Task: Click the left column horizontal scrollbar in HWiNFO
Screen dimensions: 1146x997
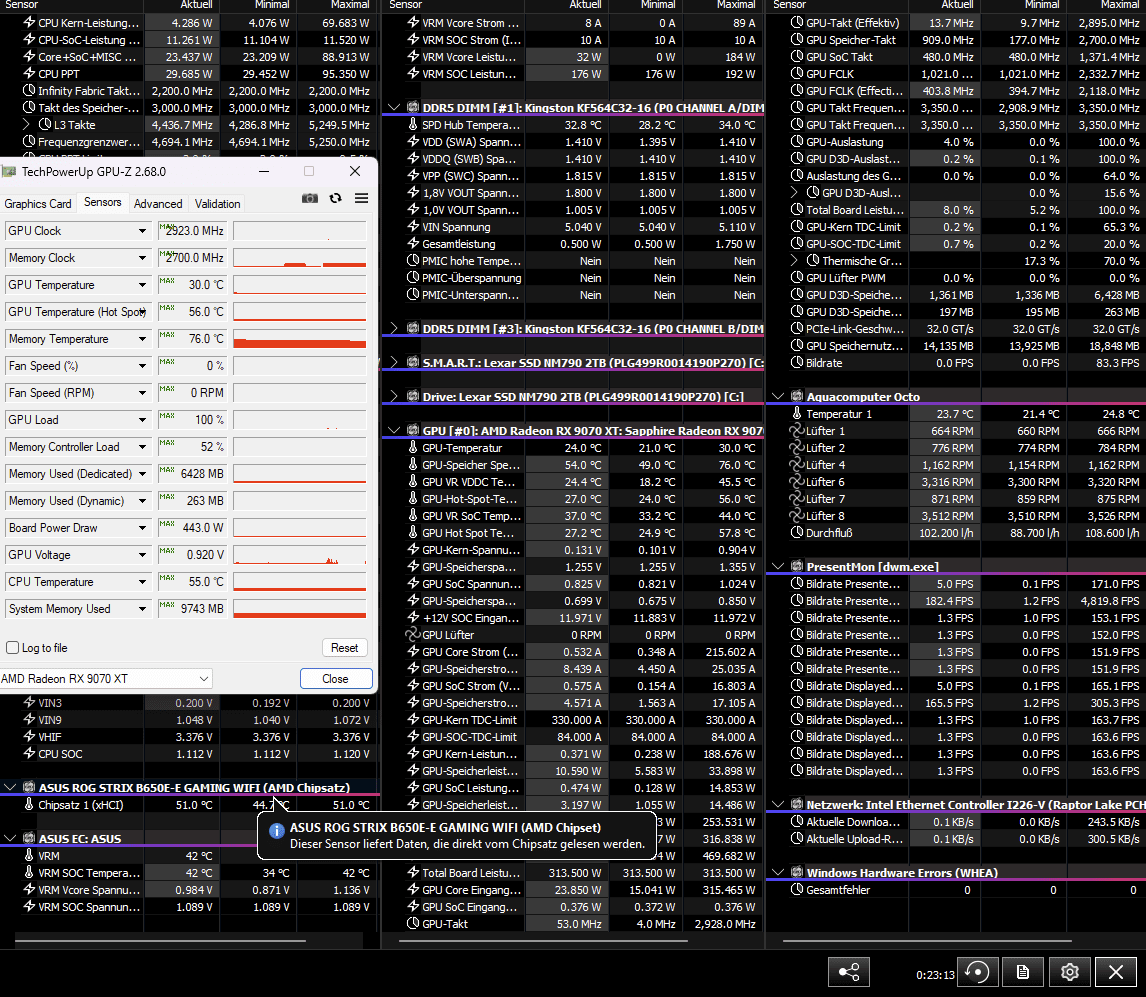Action: 160,941
